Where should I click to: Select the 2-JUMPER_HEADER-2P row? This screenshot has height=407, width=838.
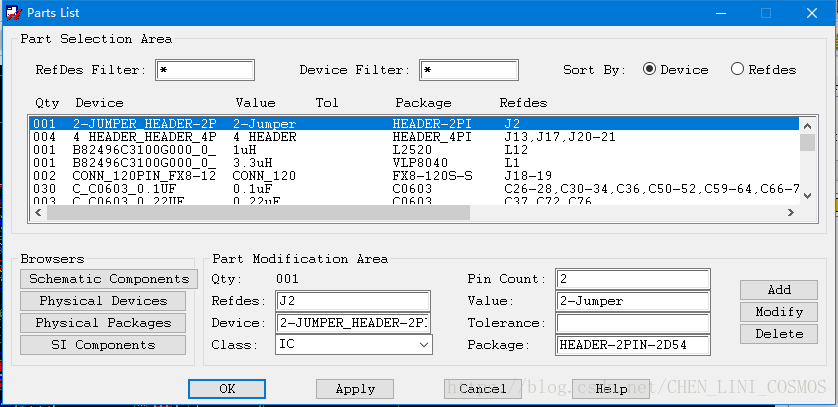click(x=414, y=124)
